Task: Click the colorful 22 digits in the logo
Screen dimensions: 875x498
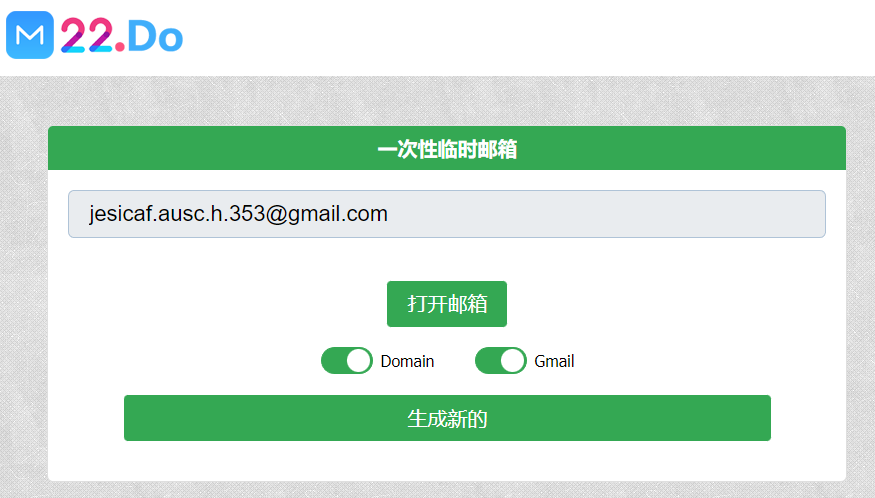Action: (86, 35)
